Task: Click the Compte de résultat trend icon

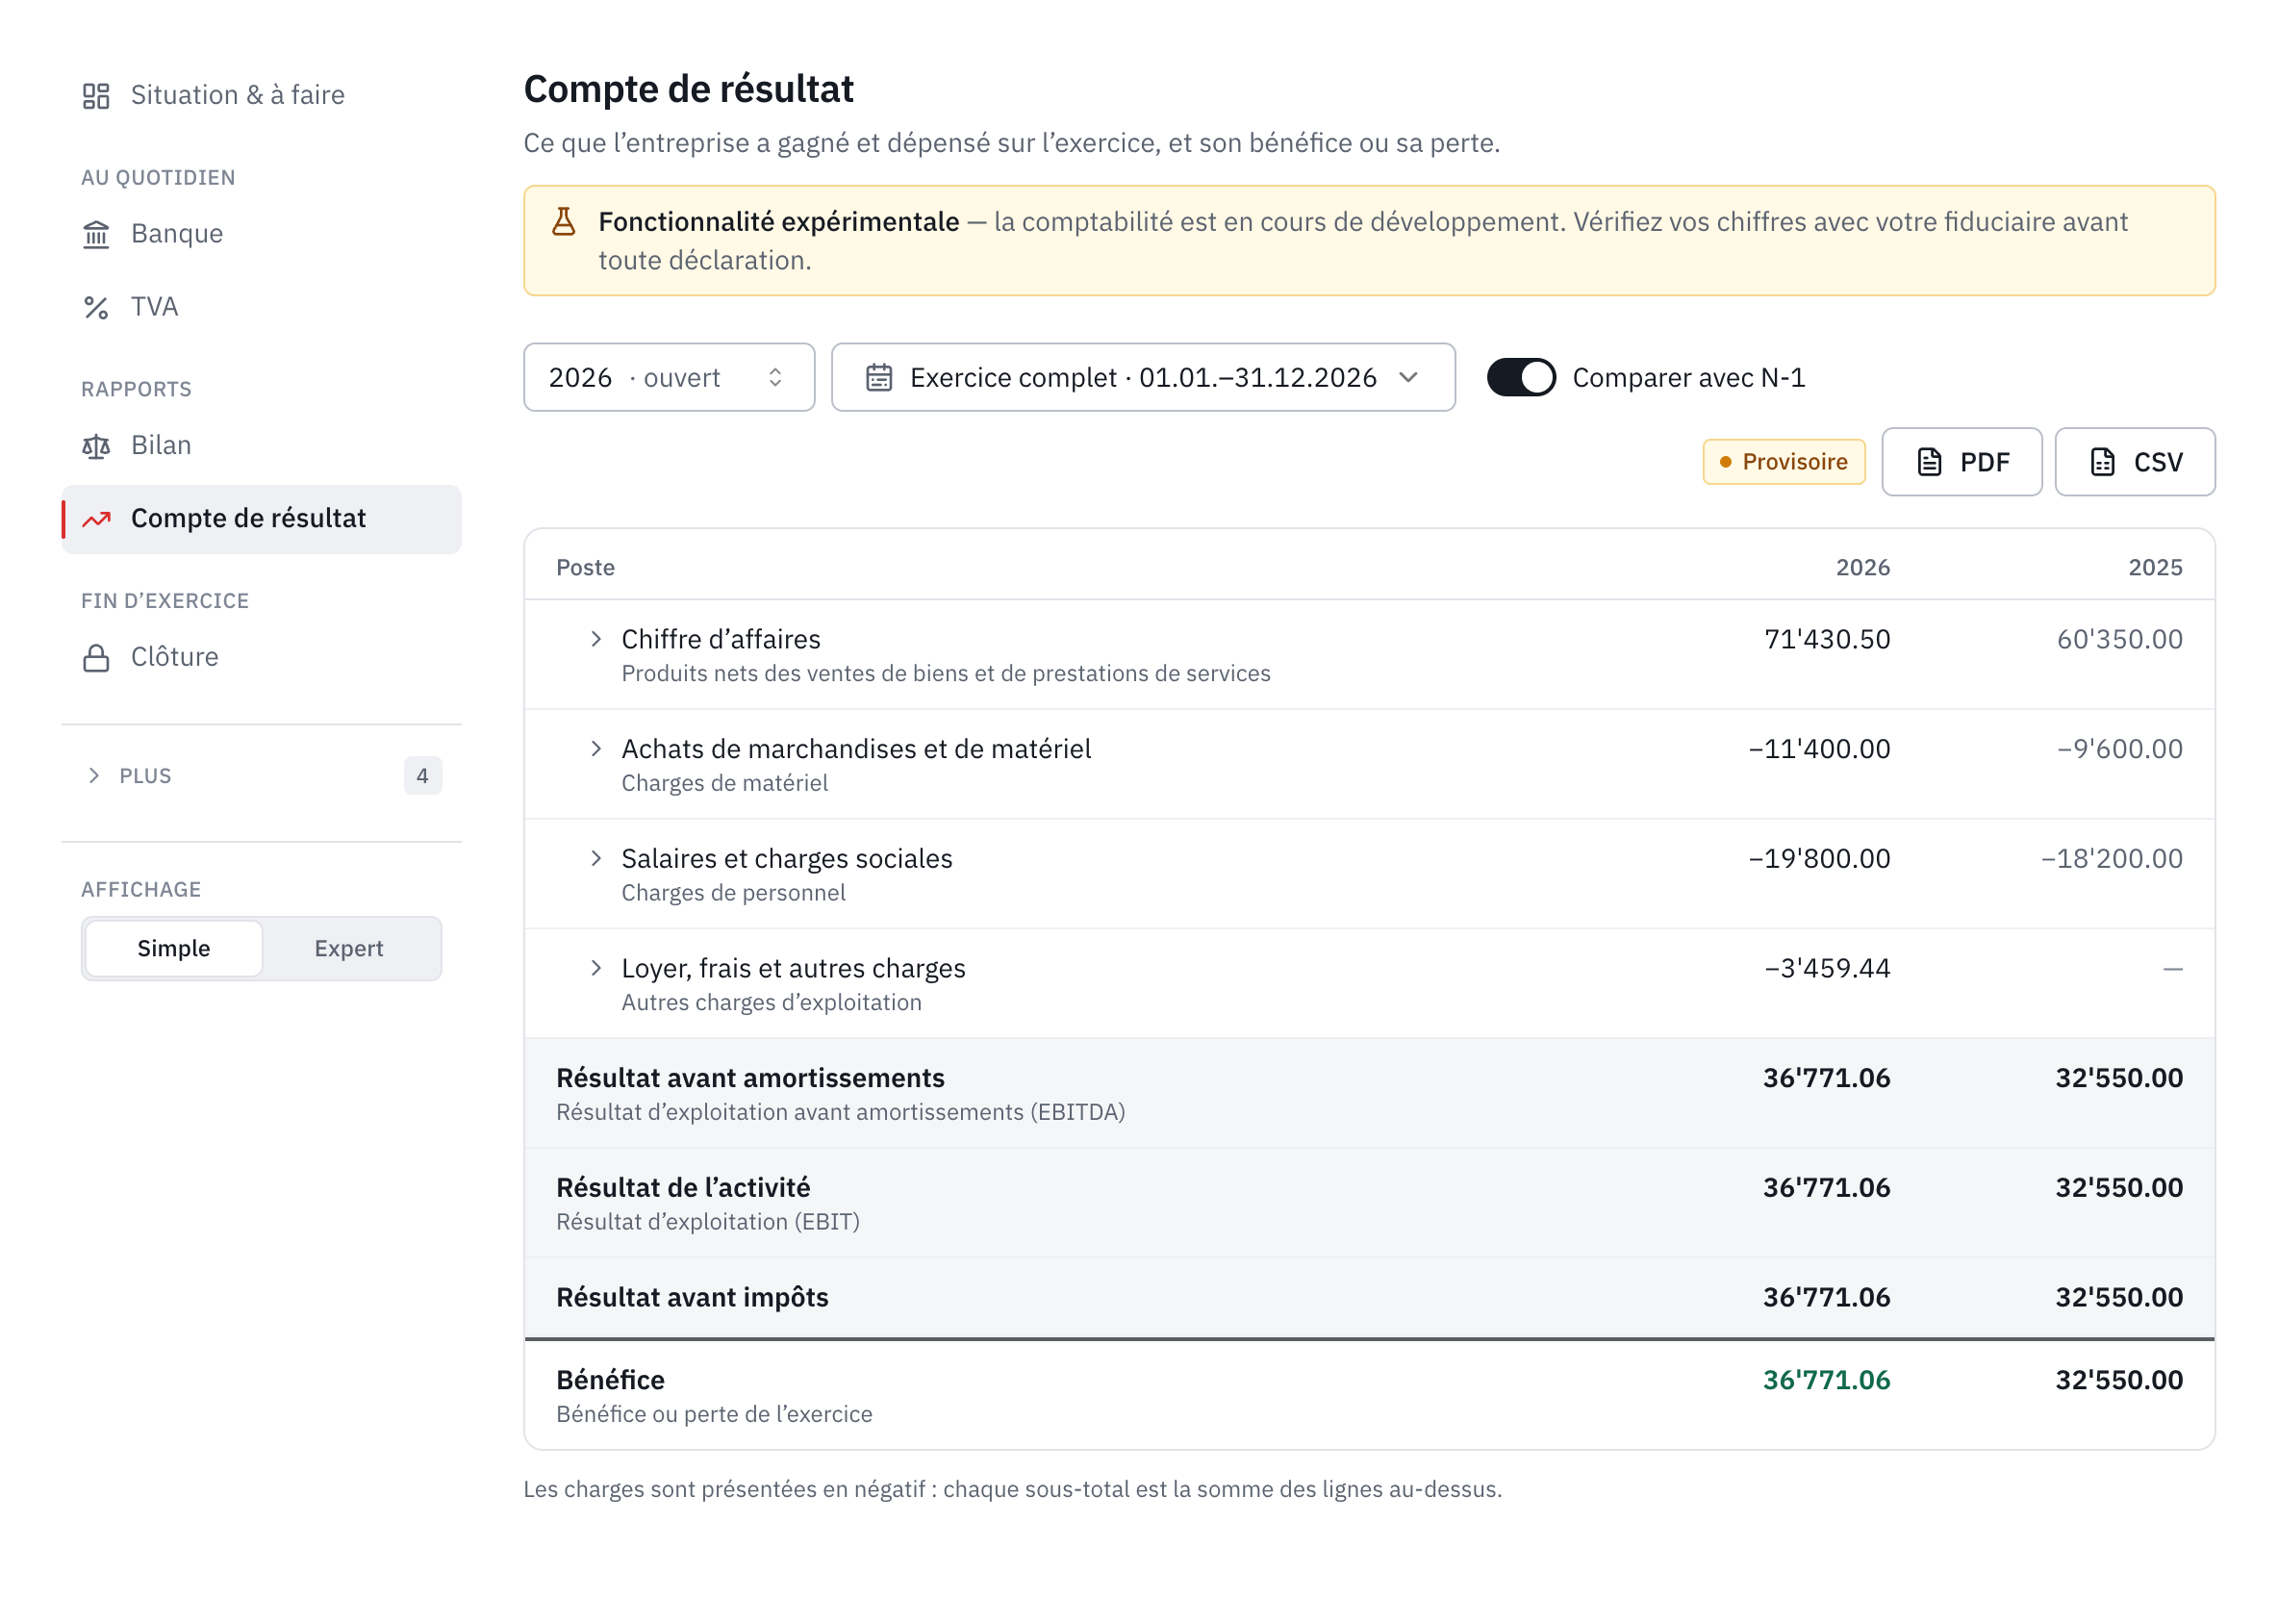Action: pos(96,519)
